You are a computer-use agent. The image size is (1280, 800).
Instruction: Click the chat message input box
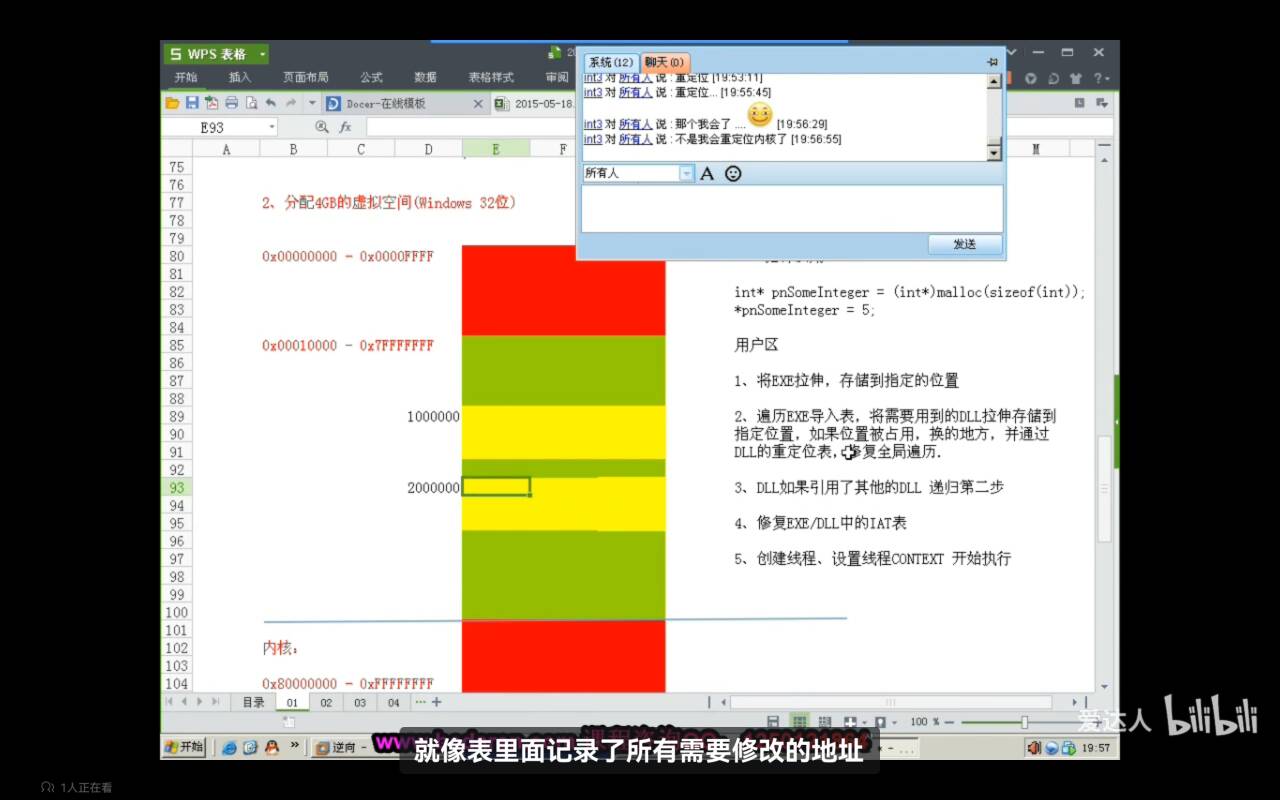(x=792, y=208)
